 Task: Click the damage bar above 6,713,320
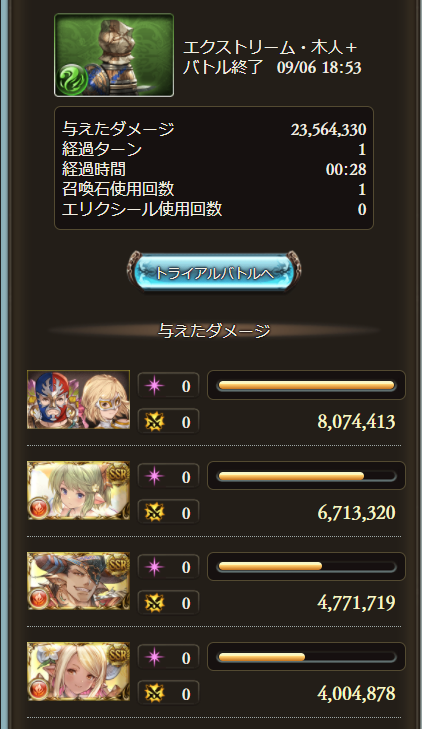click(306, 476)
